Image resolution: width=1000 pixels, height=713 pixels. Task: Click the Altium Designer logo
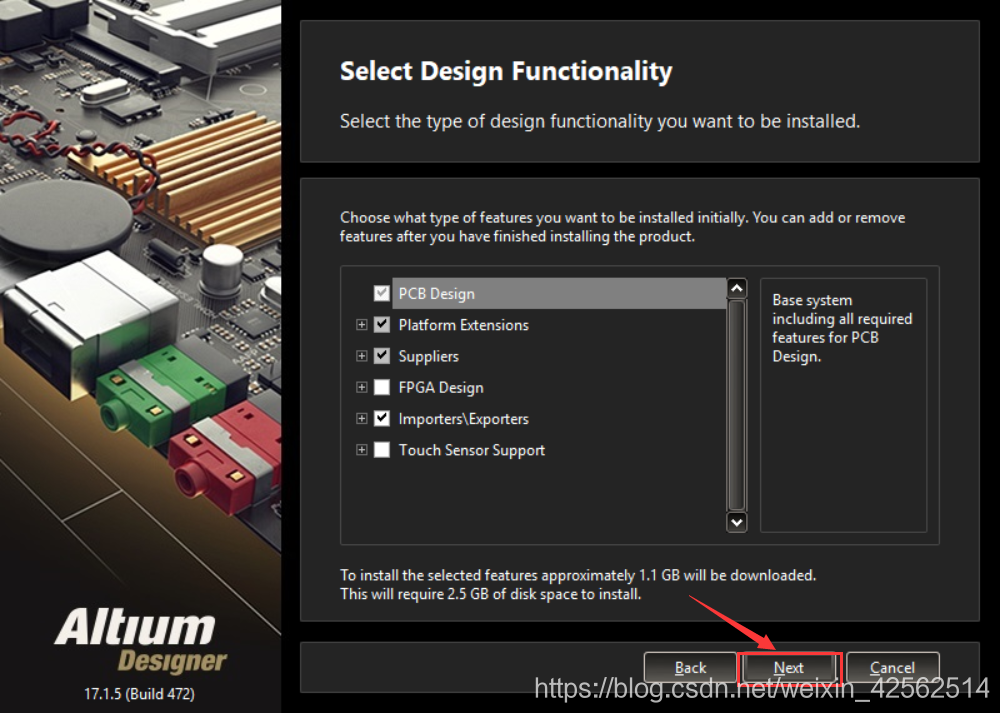(140, 640)
